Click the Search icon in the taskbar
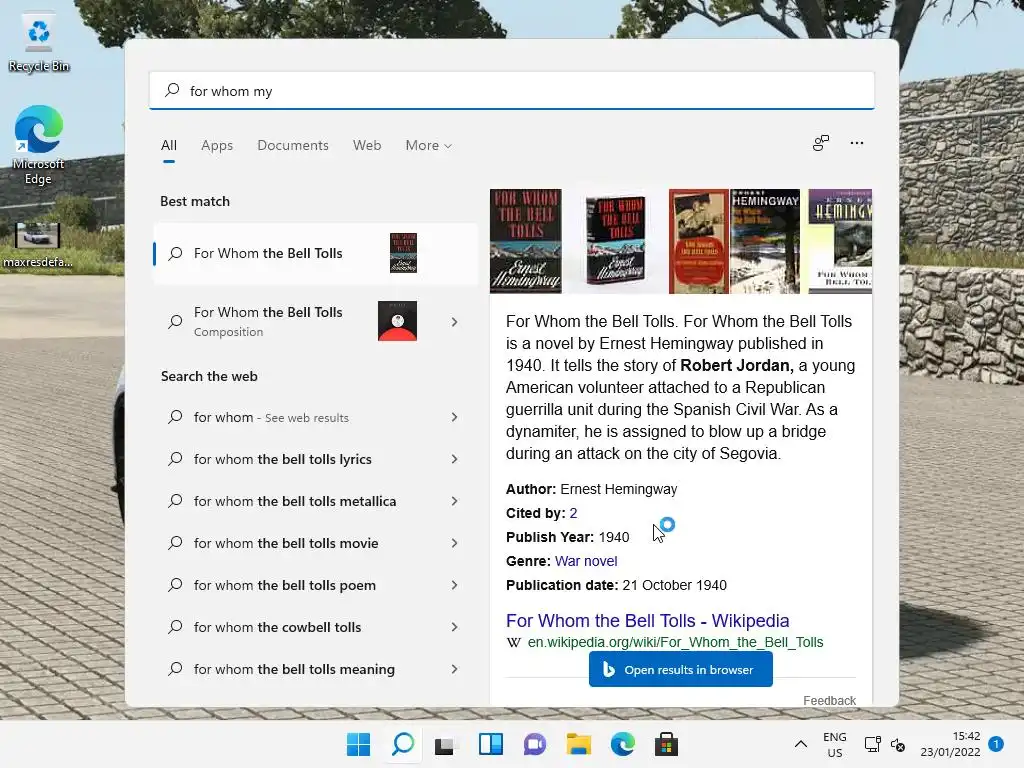 402,744
